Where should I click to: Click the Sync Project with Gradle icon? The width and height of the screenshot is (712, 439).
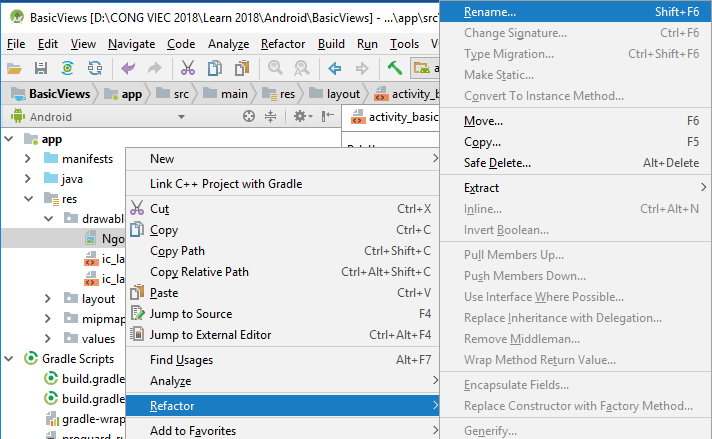click(x=68, y=69)
